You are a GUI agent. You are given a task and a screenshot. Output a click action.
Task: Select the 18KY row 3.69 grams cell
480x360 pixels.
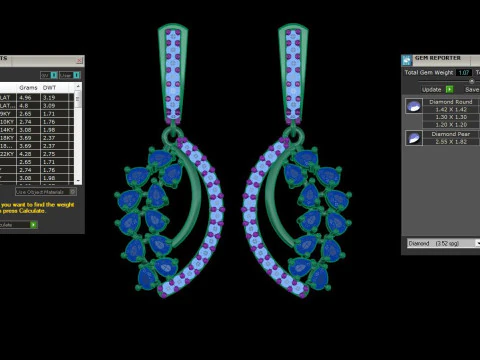(x=28, y=138)
